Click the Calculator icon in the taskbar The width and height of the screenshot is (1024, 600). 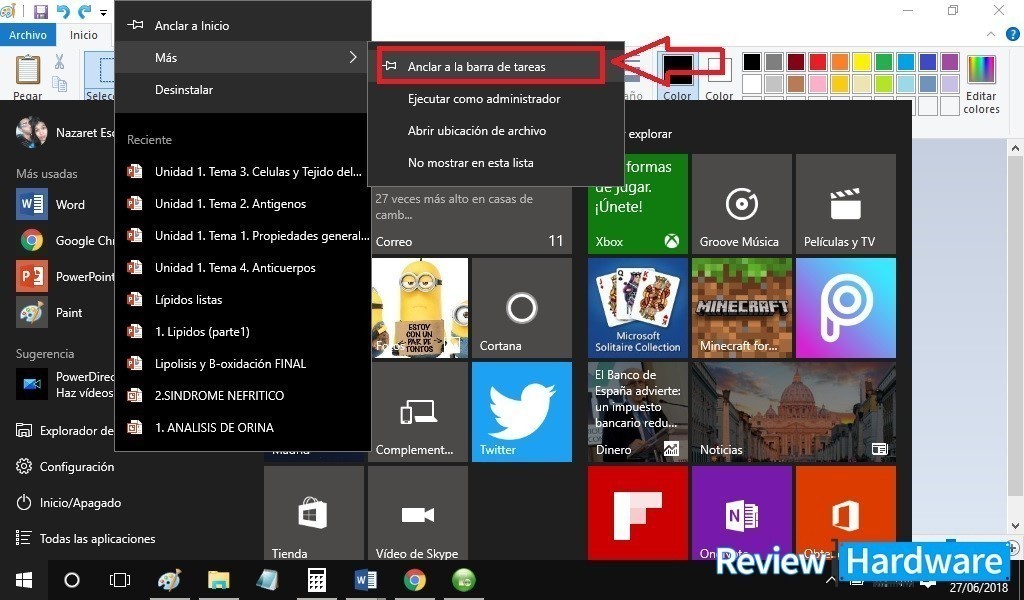317,580
